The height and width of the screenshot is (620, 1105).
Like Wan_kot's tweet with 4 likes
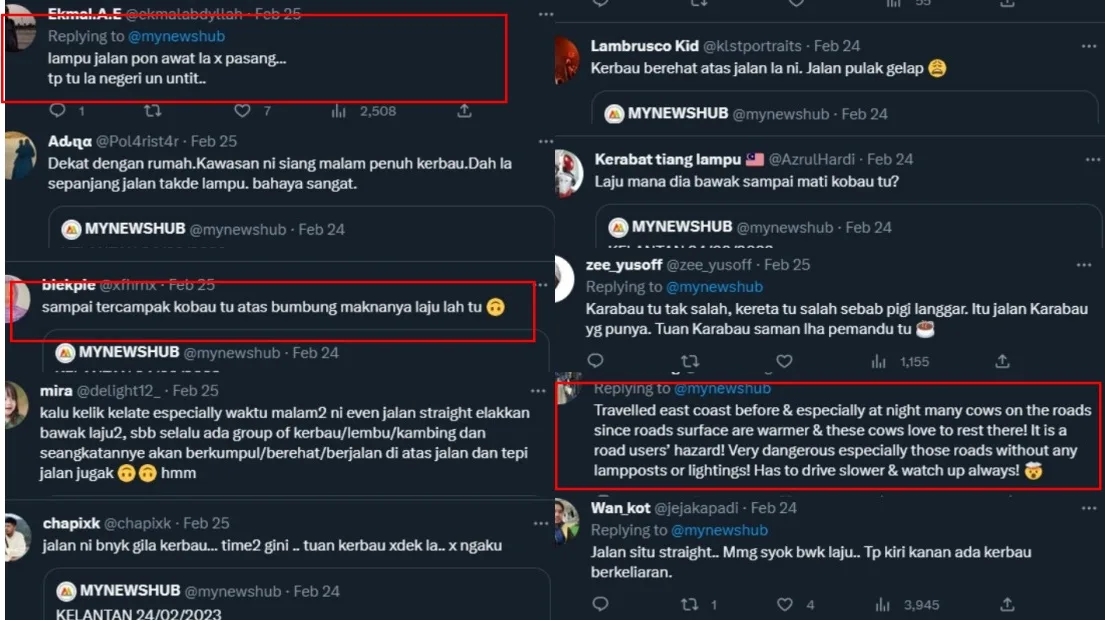(x=785, y=605)
